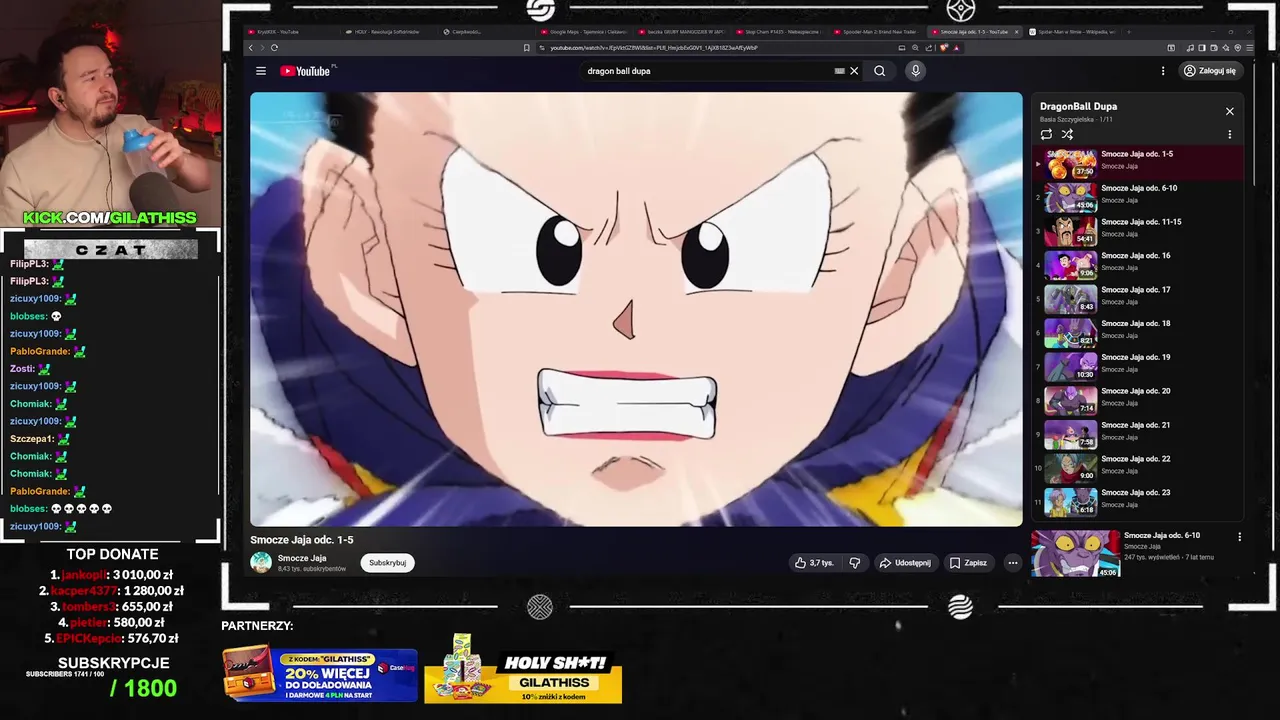
Task: Reload the page with browser refresh icon
Action: click(274, 47)
